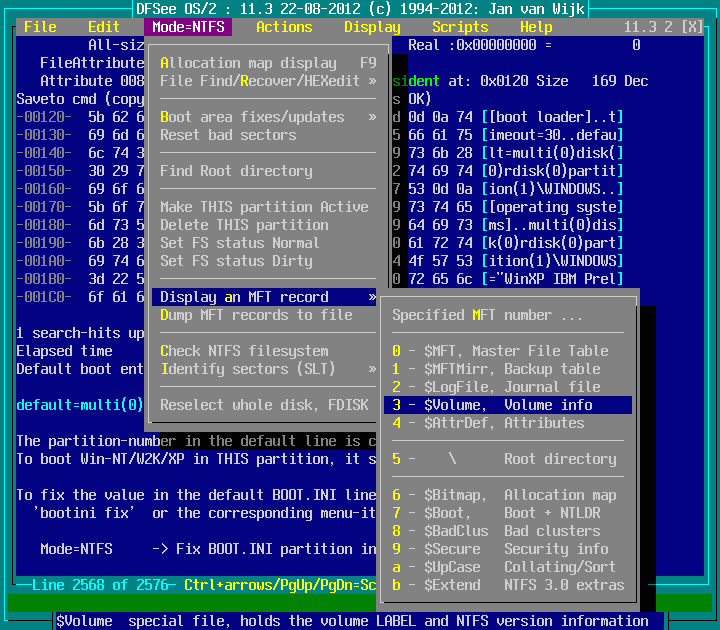Screen dimensions: 720x630
Task: Choose Specified MFT number option
Action: pos(486,315)
